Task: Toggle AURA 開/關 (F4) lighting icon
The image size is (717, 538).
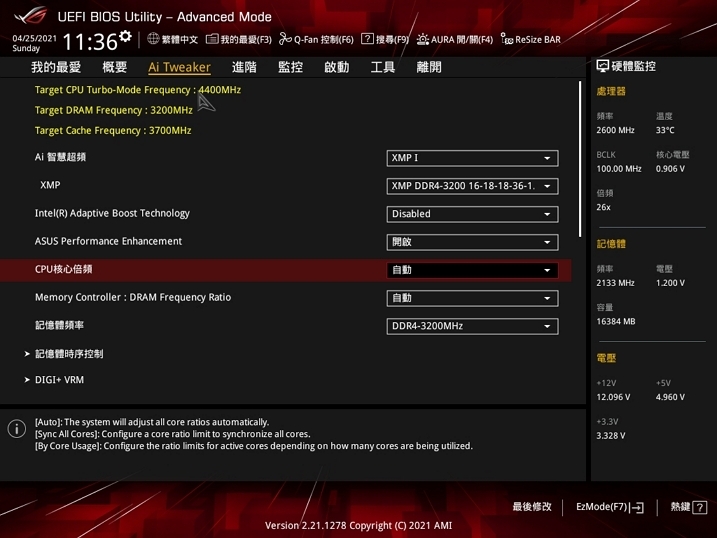Action: click(423, 39)
